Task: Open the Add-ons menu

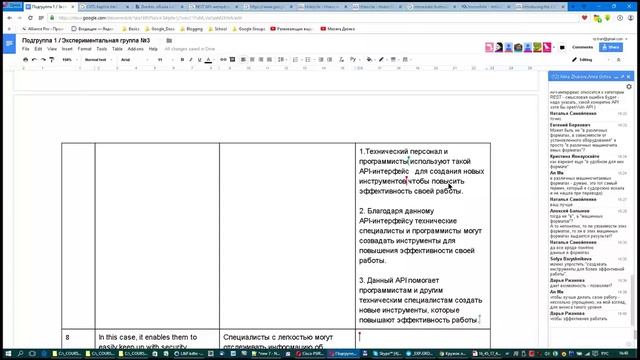Action: tap(136, 49)
